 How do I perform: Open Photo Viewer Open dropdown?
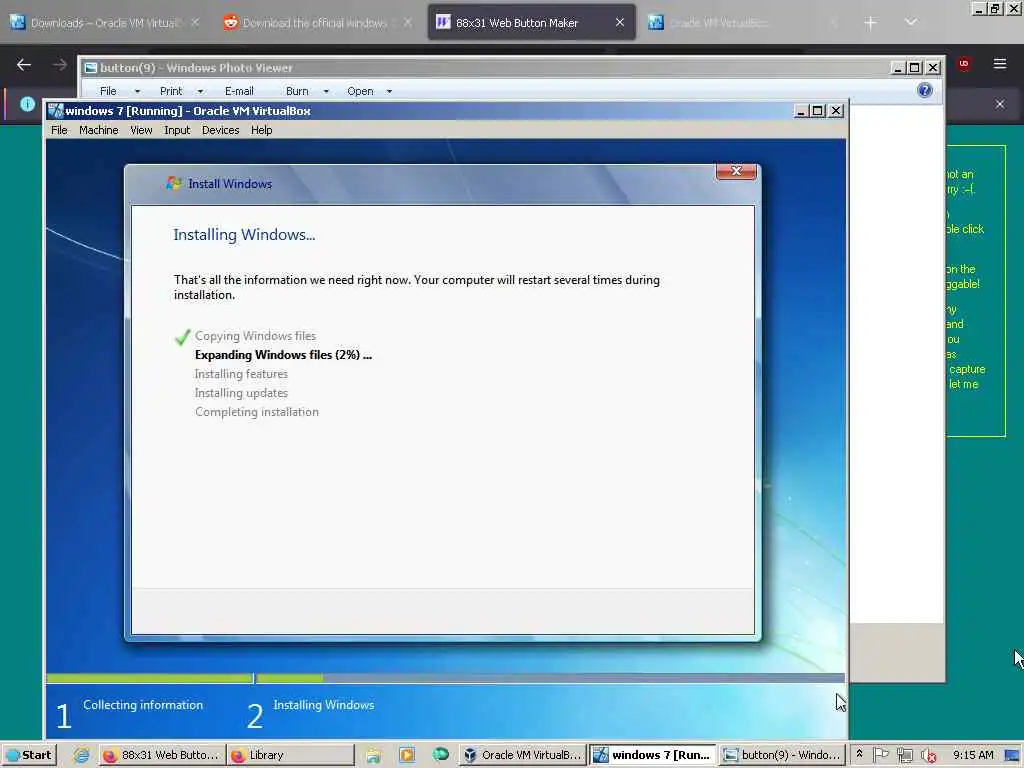369,91
